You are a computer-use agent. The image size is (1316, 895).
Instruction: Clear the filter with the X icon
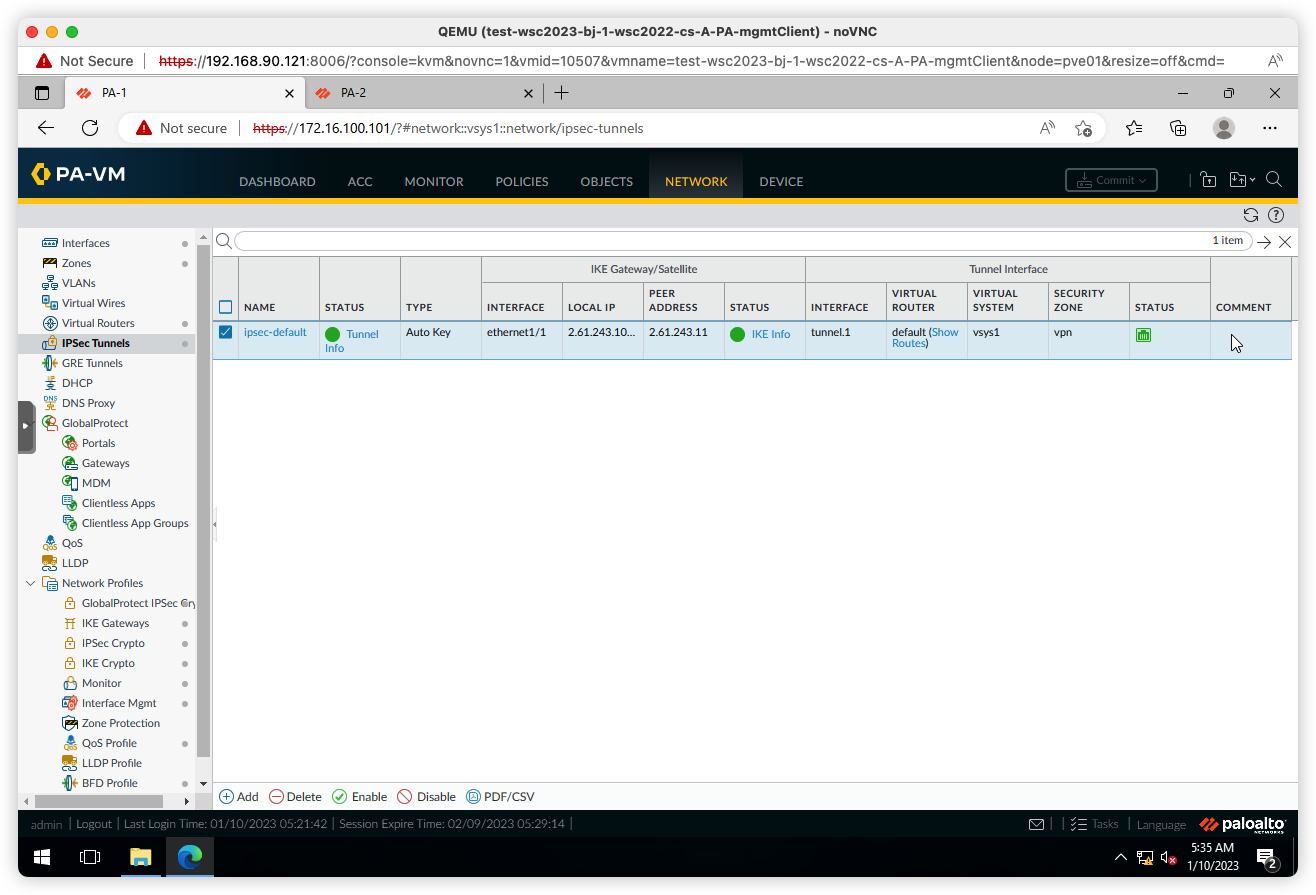click(1285, 241)
